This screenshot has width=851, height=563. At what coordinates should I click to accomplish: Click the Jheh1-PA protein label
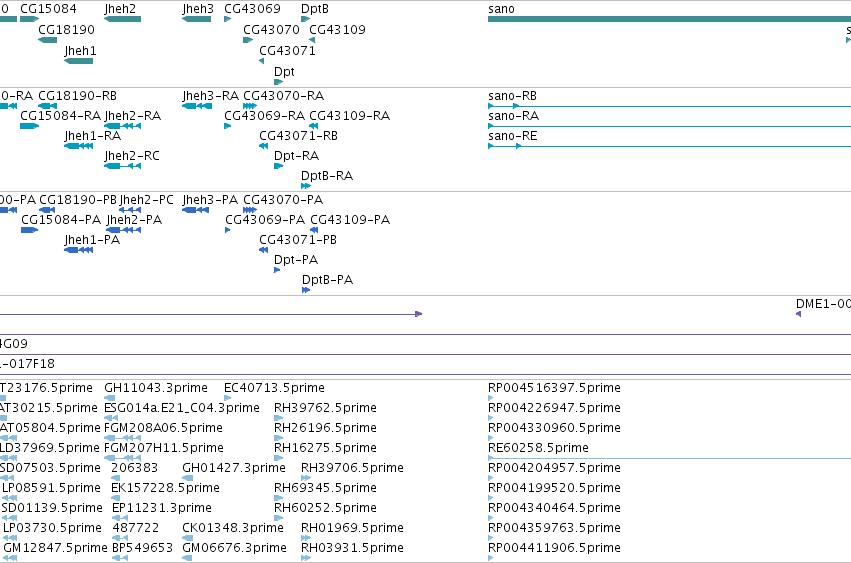click(92, 240)
